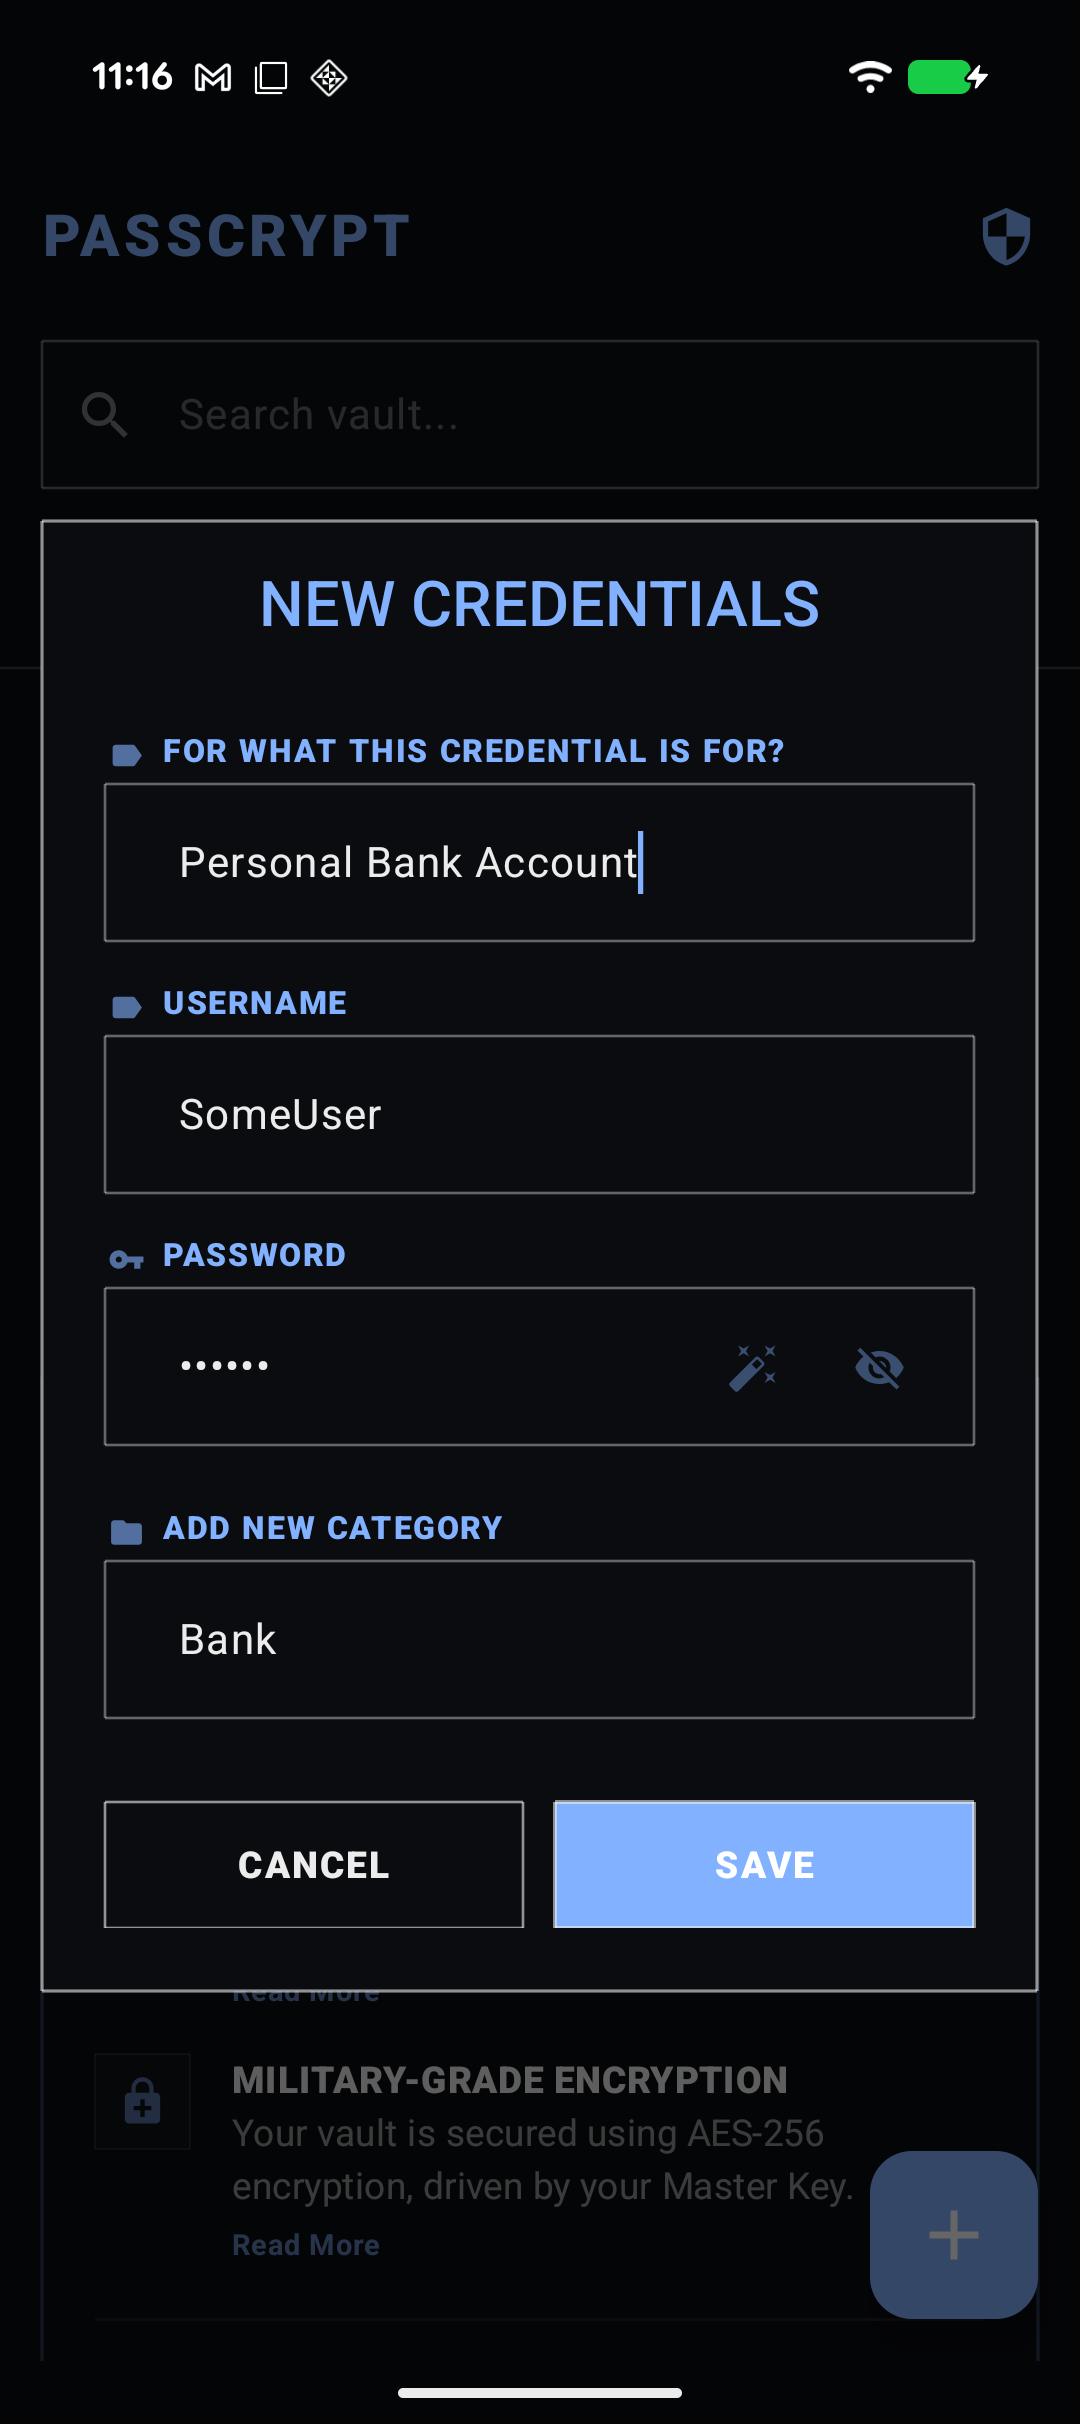This screenshot has height=2424, width=1080.
Task: Click the magnifying glass search icon
Action: [x=105, y=414]
